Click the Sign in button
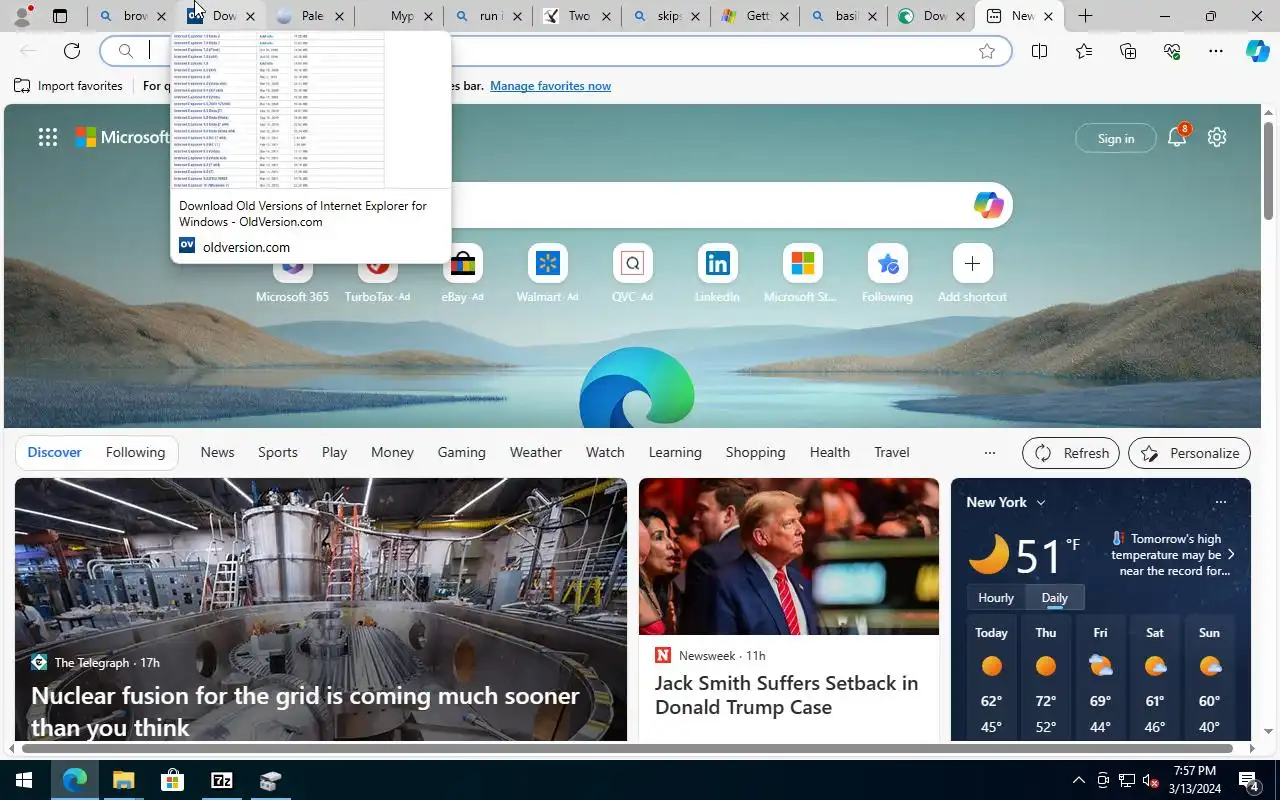The width and height of the screenshot is (1280, 800). pos(1115,138)
